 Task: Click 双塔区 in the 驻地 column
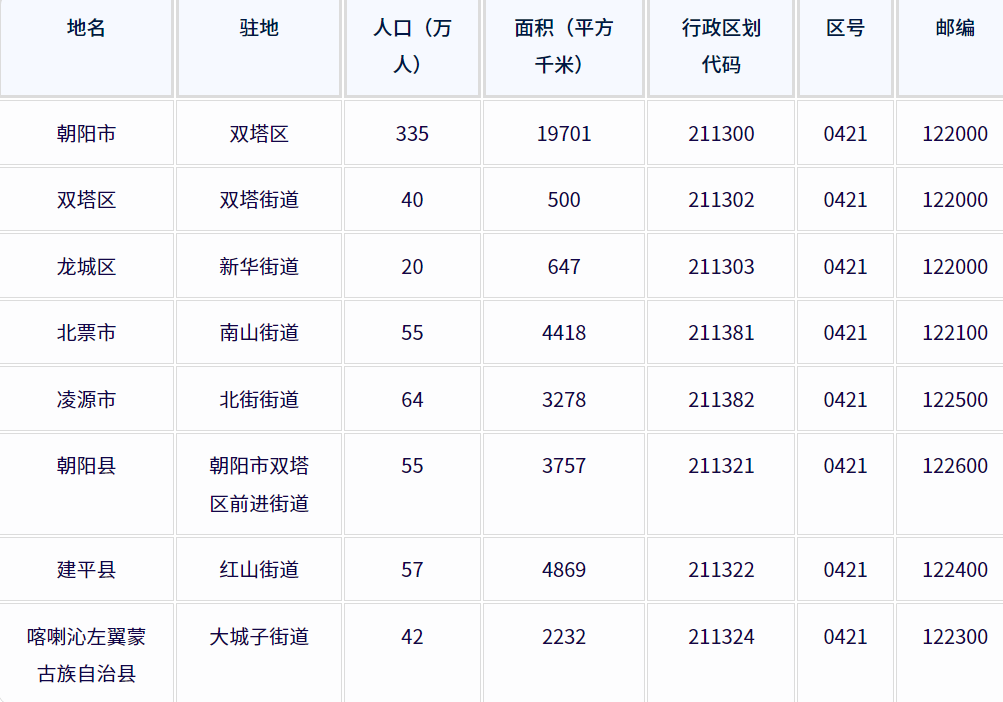[259, 133]
